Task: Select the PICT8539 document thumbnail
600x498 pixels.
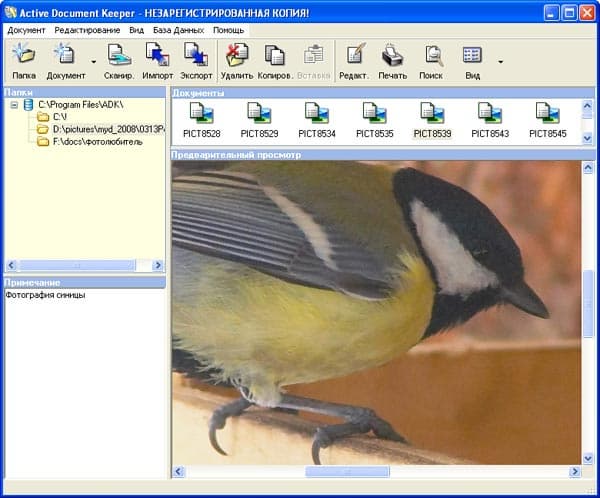Action: [x=432, y=120]
